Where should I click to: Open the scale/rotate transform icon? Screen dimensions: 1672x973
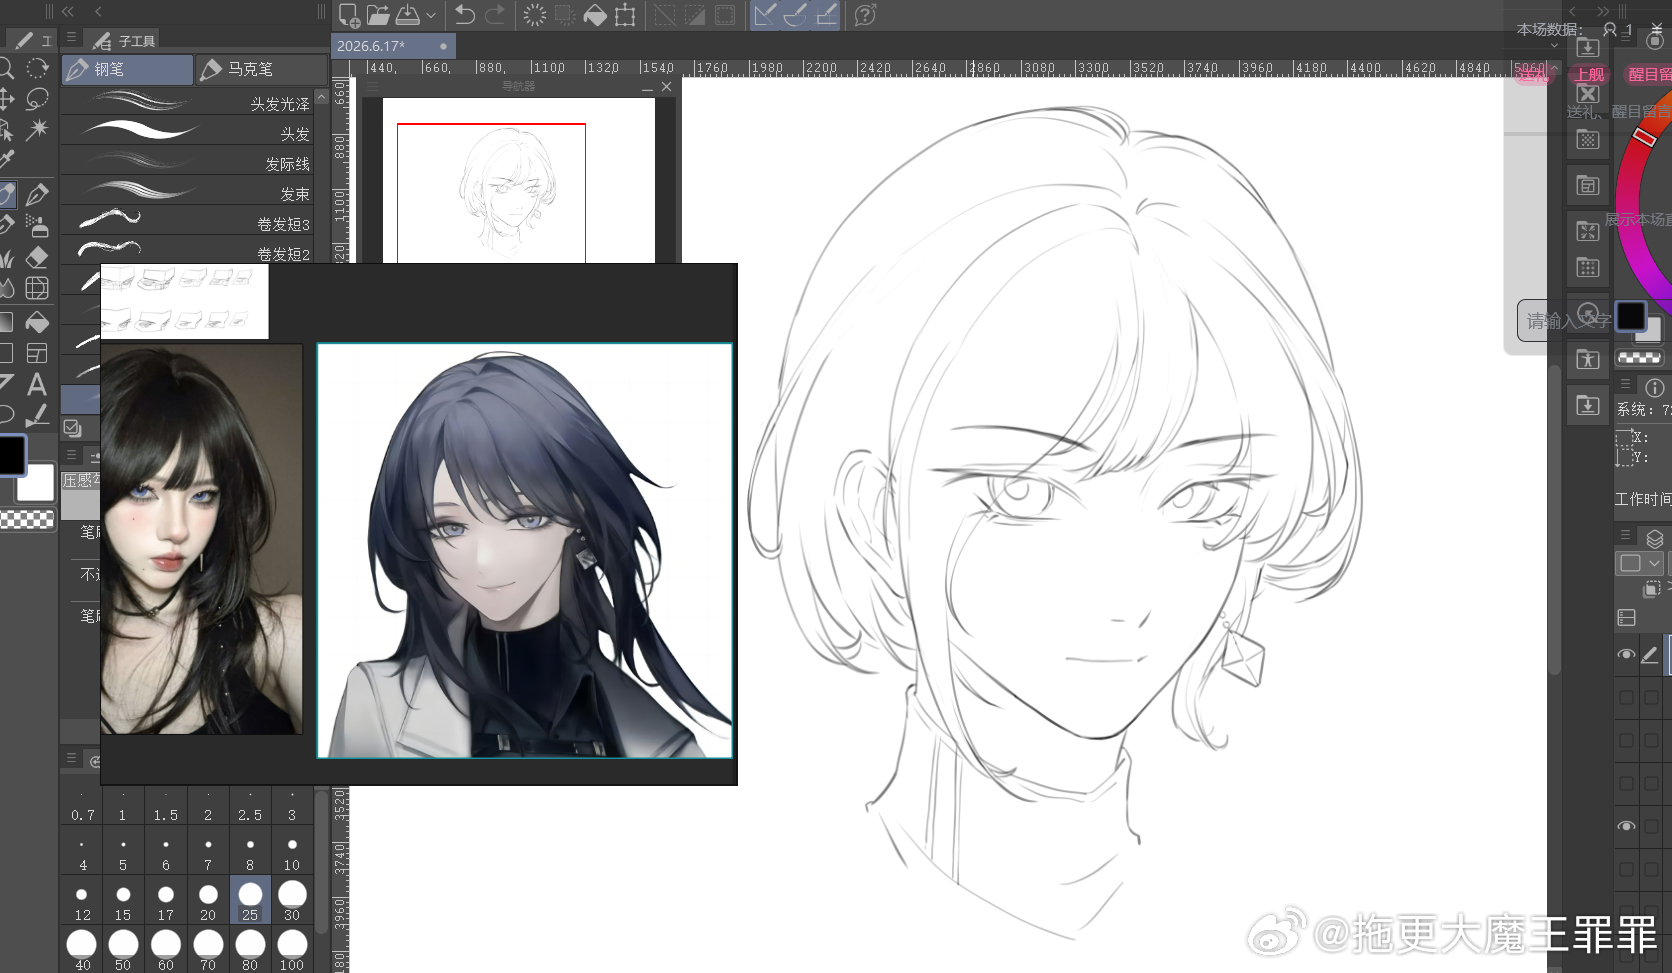tap(625, 15)
